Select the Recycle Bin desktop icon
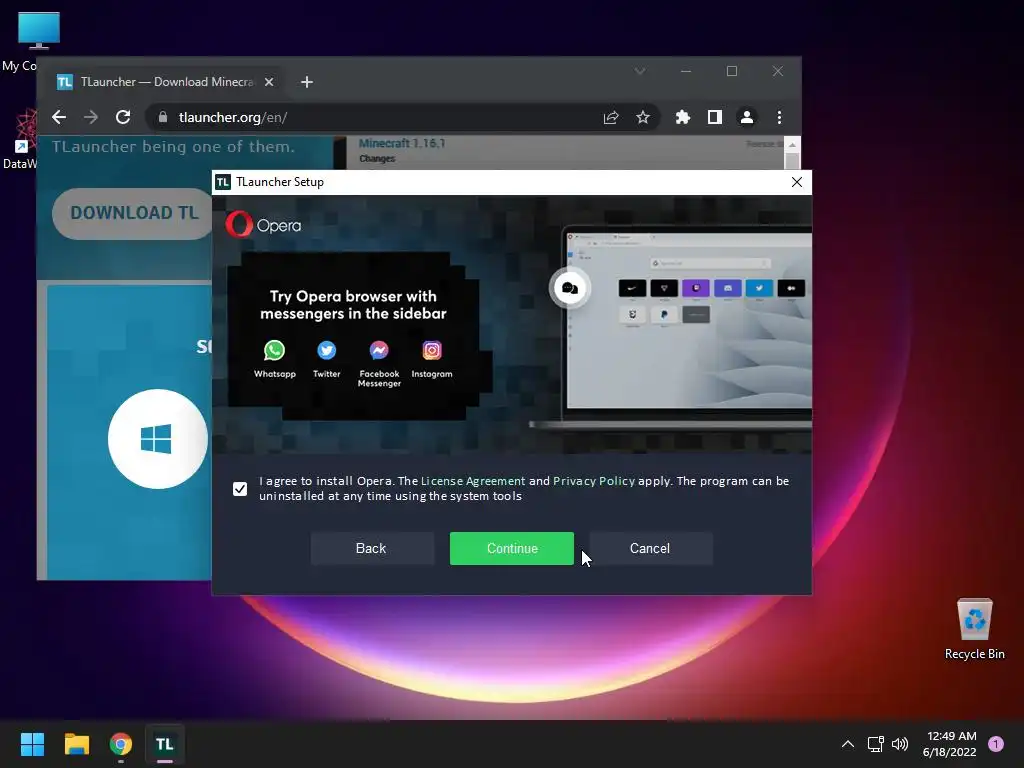The image size is (1024, 768). tap(974, 630)
